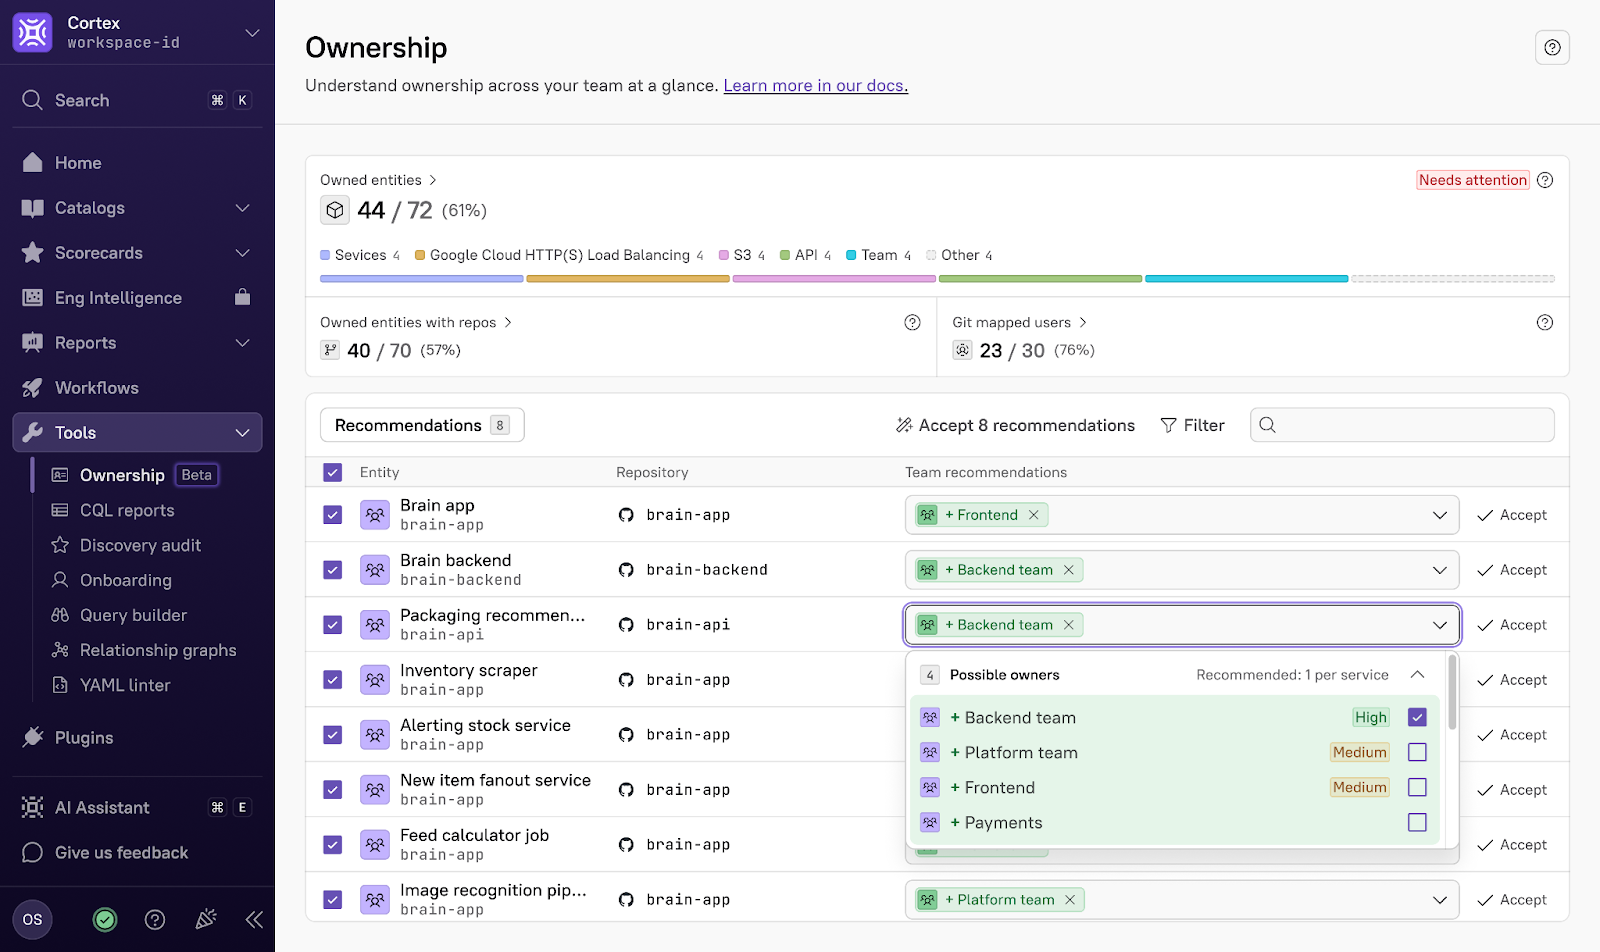Uncheck the Brain backend row checkbox
The width and height of the screenshot is (1600, 952).
pos(333,570)
